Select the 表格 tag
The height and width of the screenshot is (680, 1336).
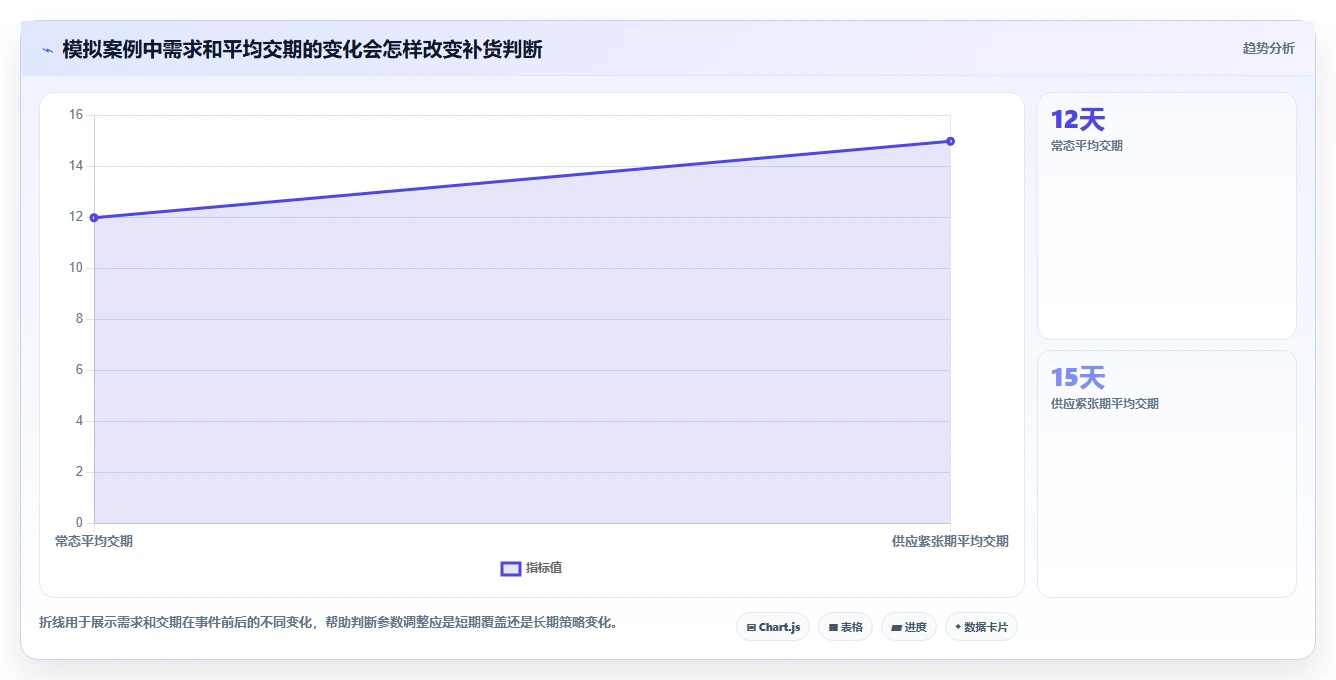click(x=845, y=627)
